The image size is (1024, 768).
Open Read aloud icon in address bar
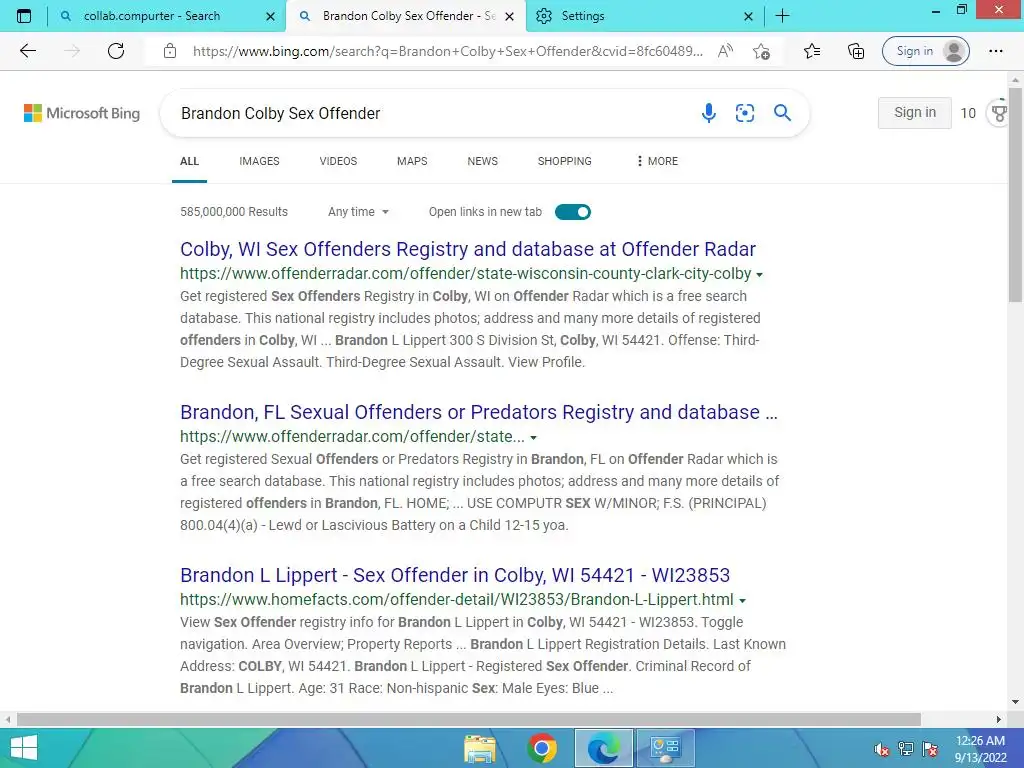click(x=726, y=51)
